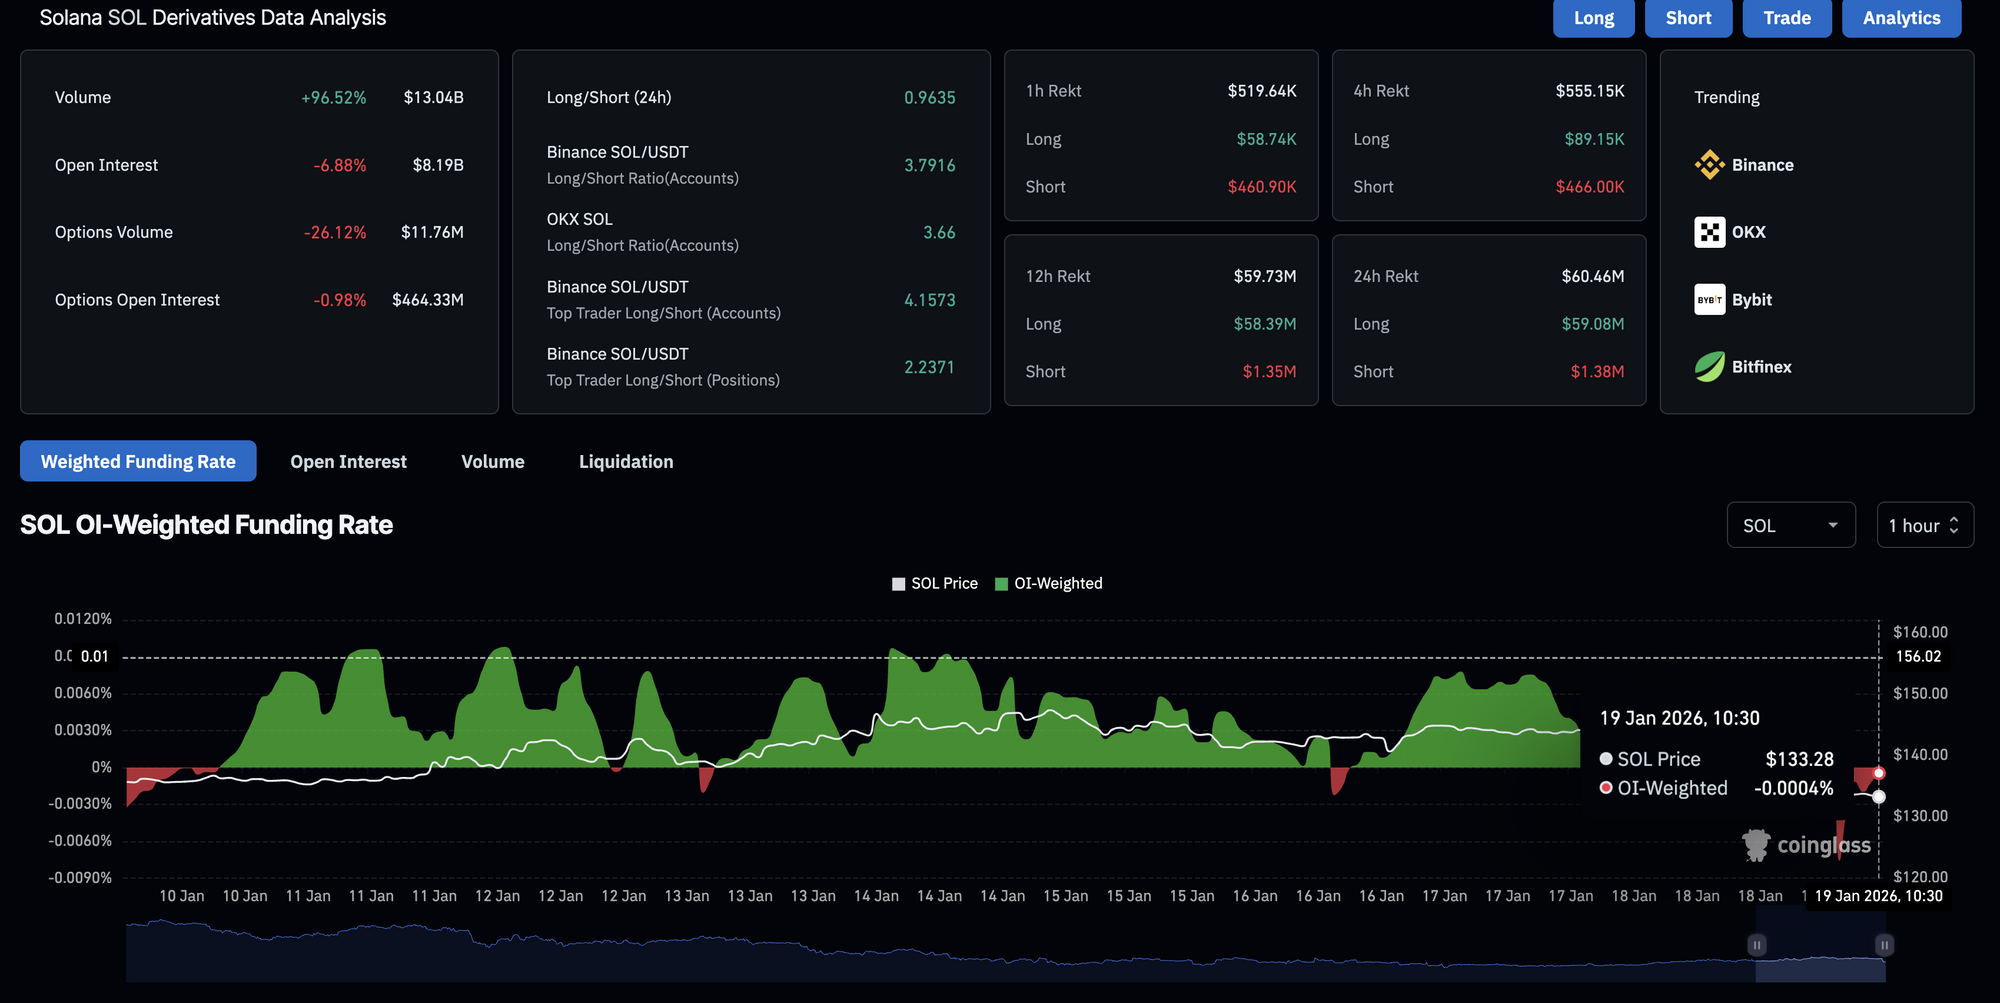Screen dimensions: 2000x1003
Task: Select the Volume chart tab
Action: pos(492,462)
